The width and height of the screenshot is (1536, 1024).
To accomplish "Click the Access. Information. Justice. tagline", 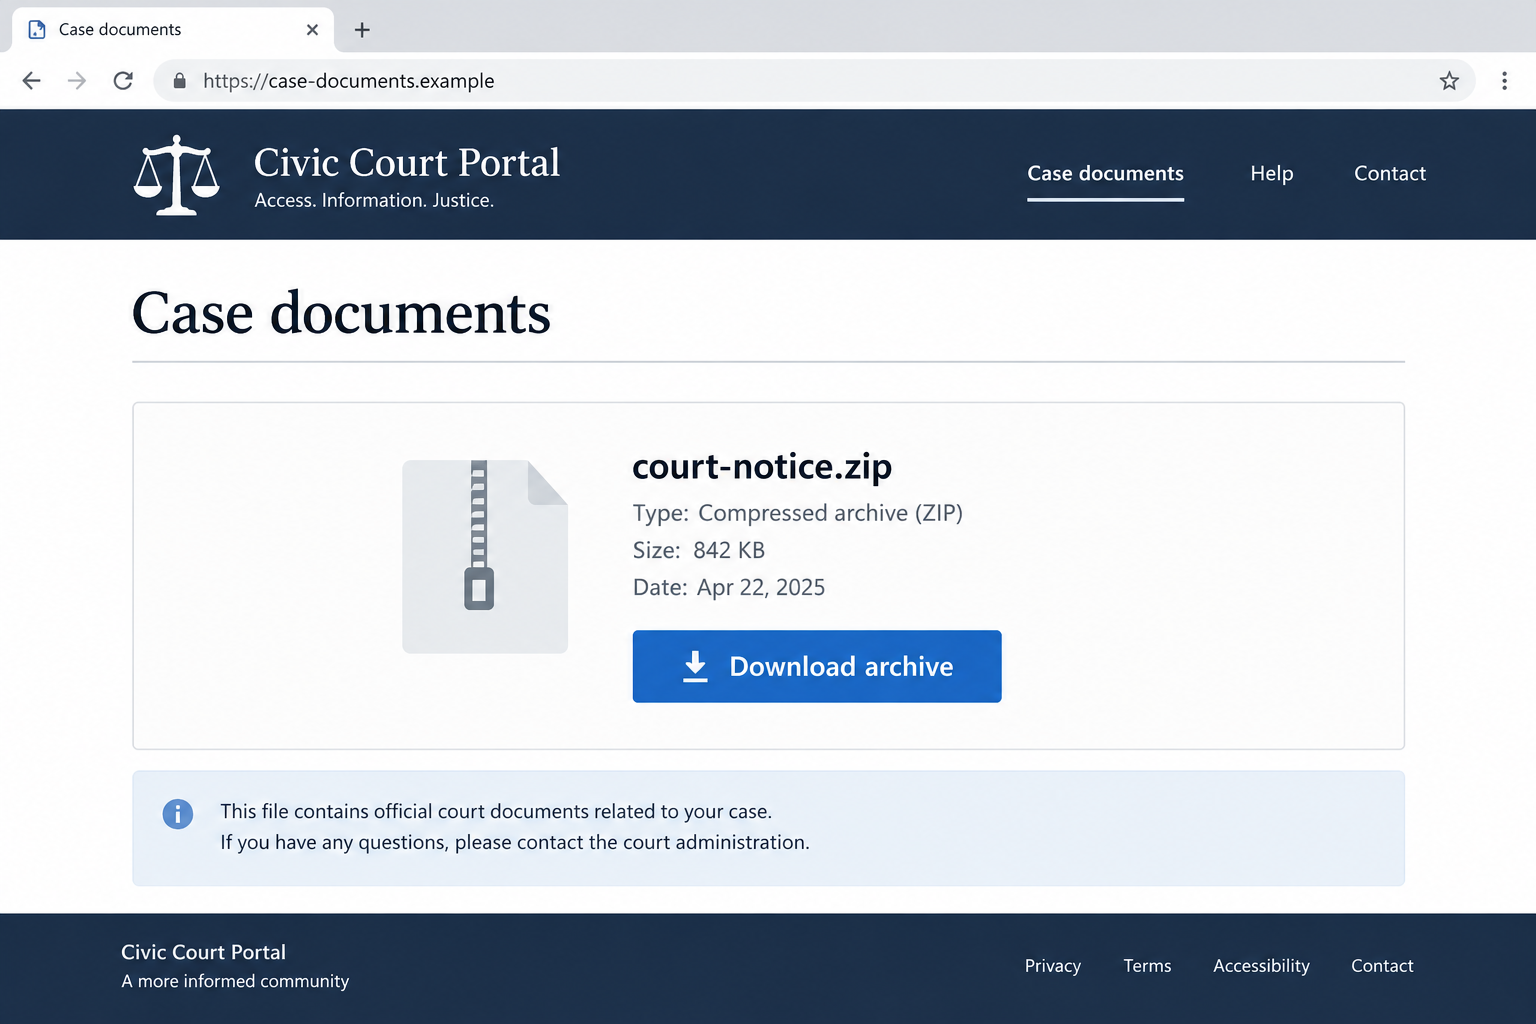I will (x=374, y=200).
